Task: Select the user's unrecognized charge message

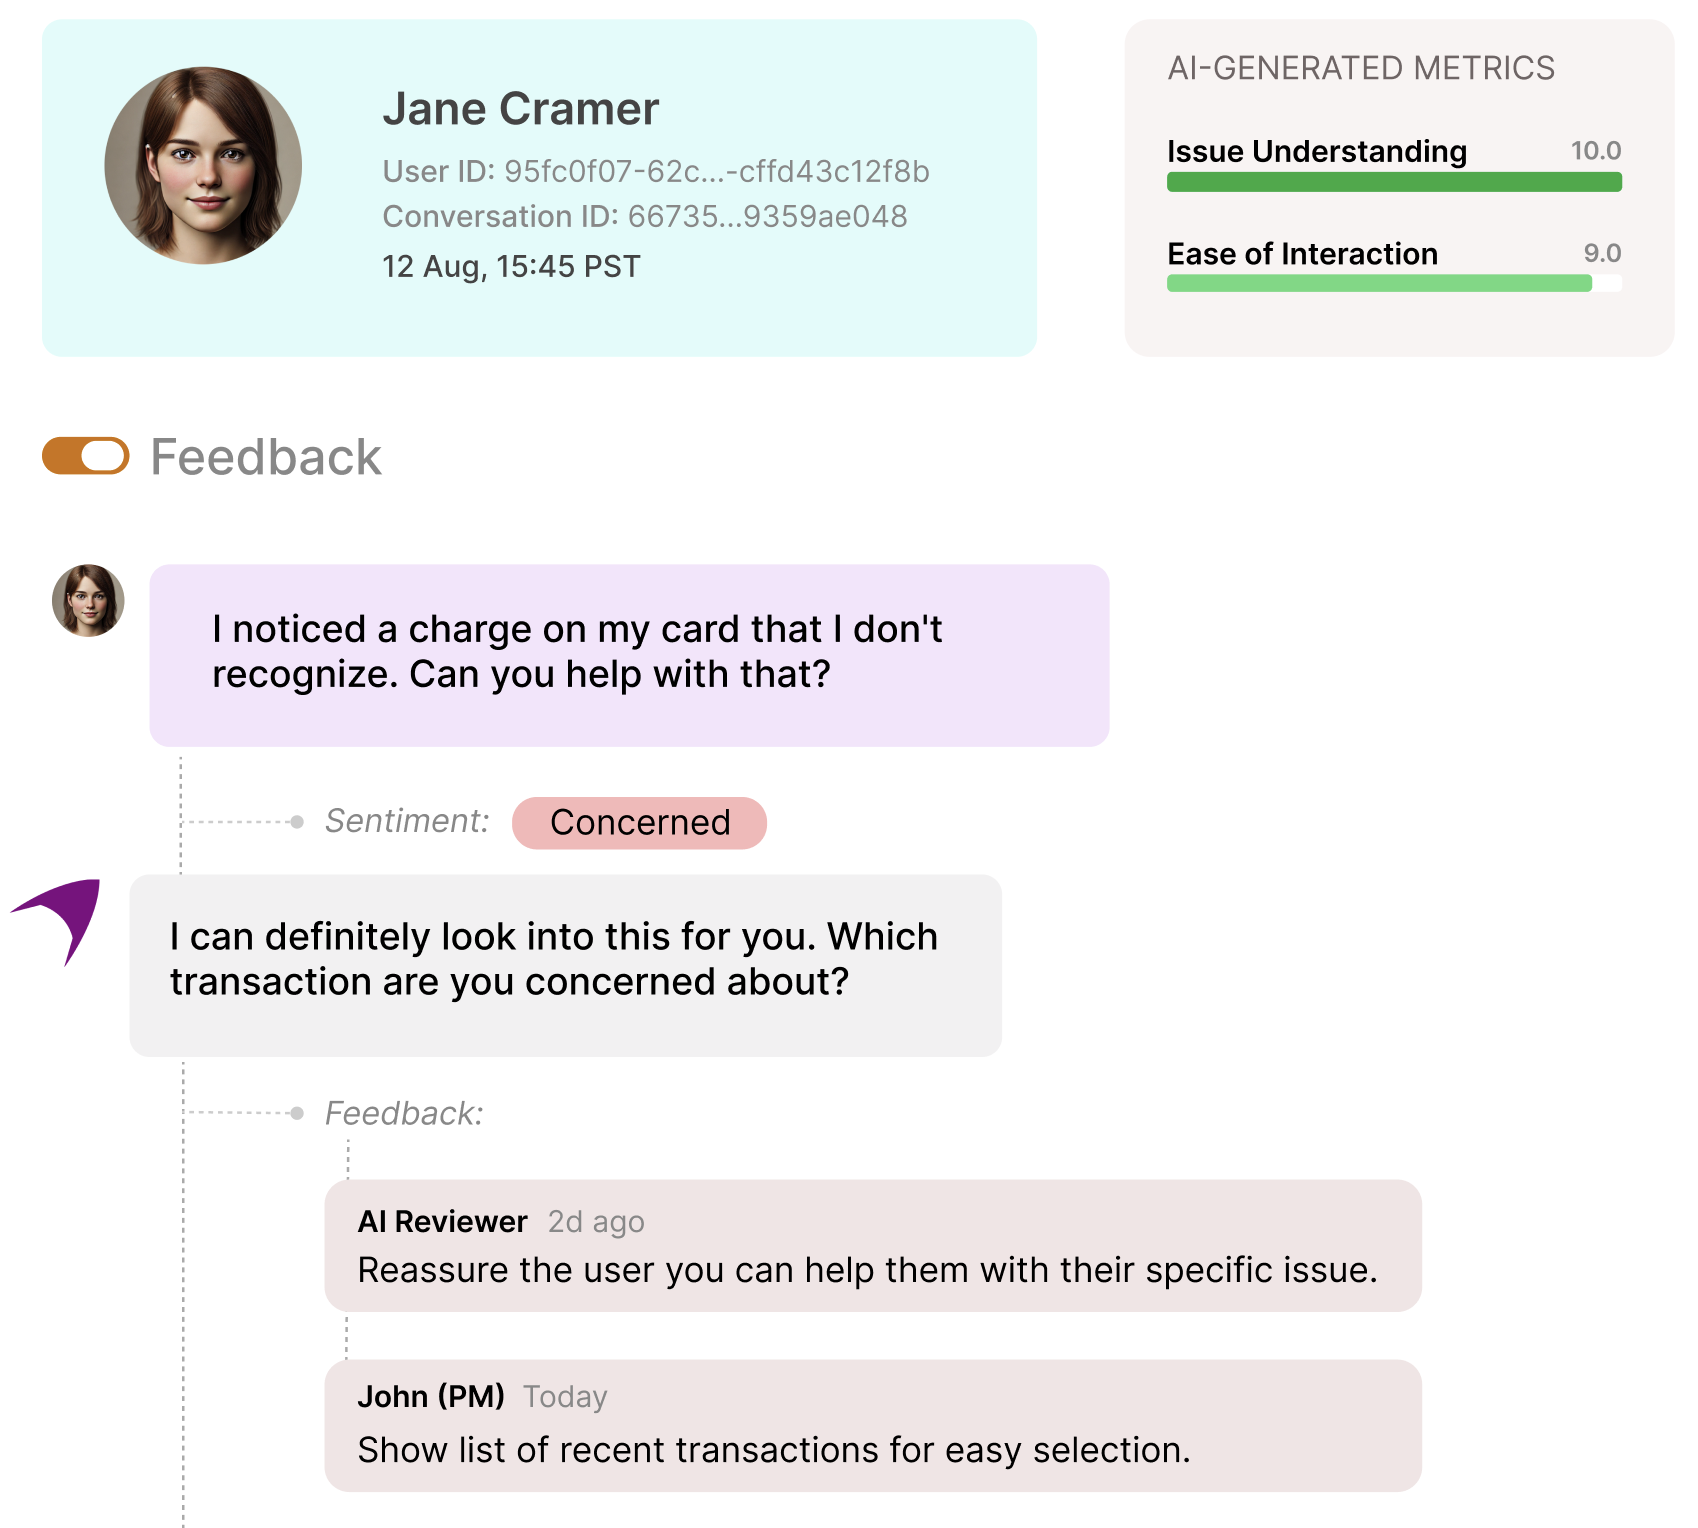Action: pyautogui.click(x=629, y=654)
